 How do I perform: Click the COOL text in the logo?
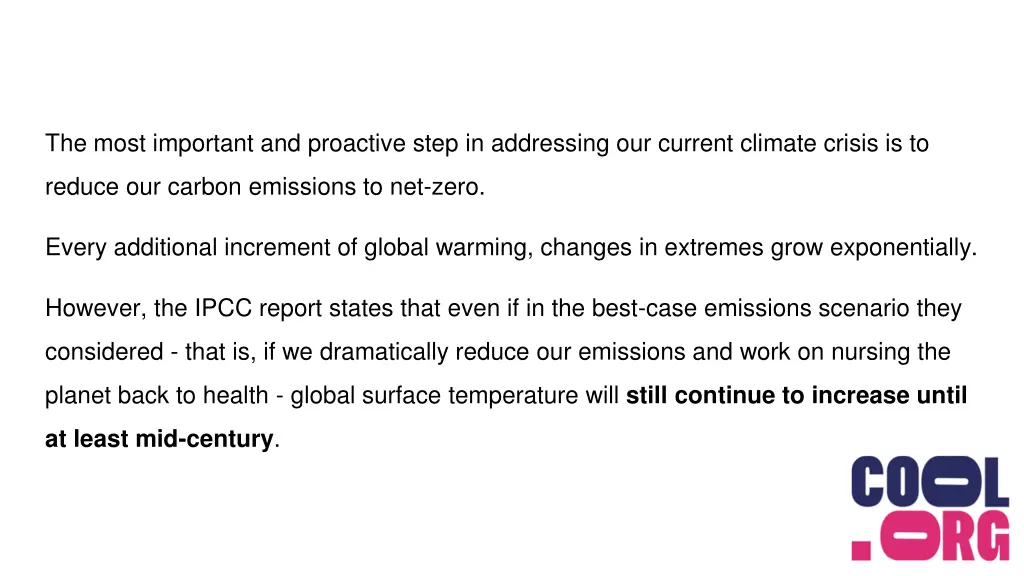pos(930,482)
